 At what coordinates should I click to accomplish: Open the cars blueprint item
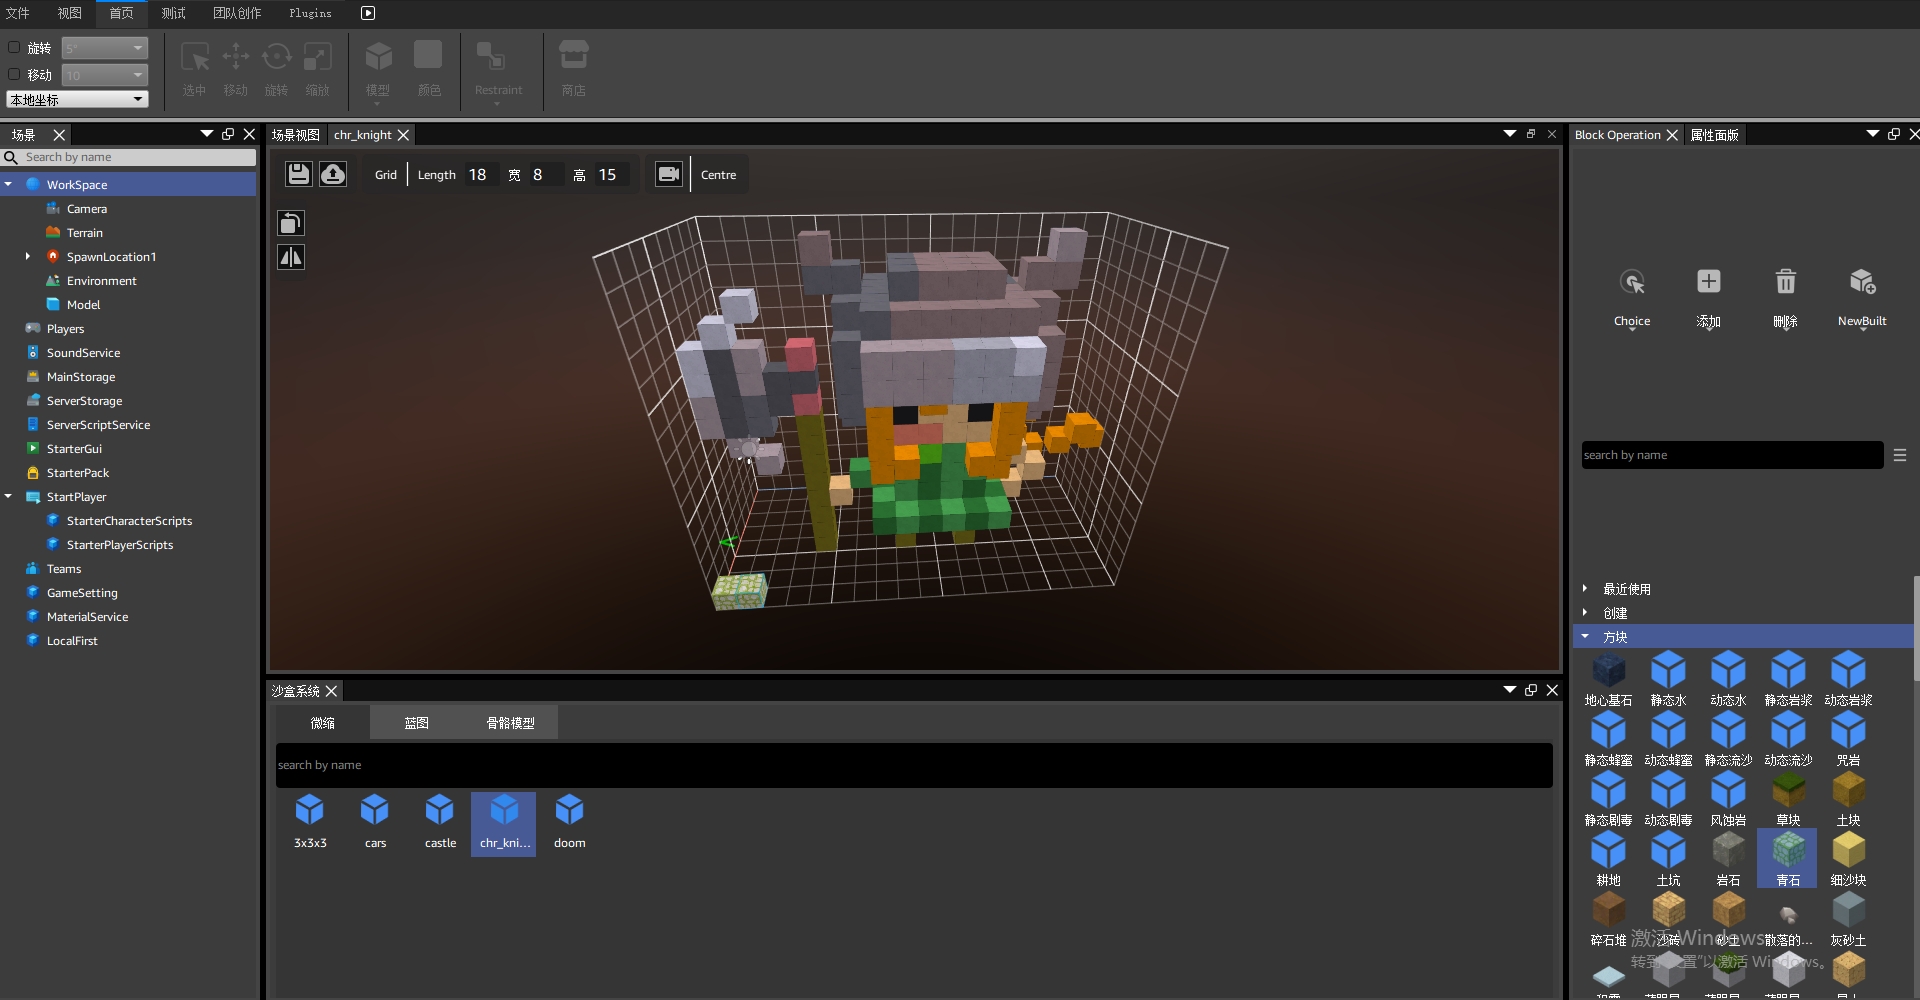(375, 823)
